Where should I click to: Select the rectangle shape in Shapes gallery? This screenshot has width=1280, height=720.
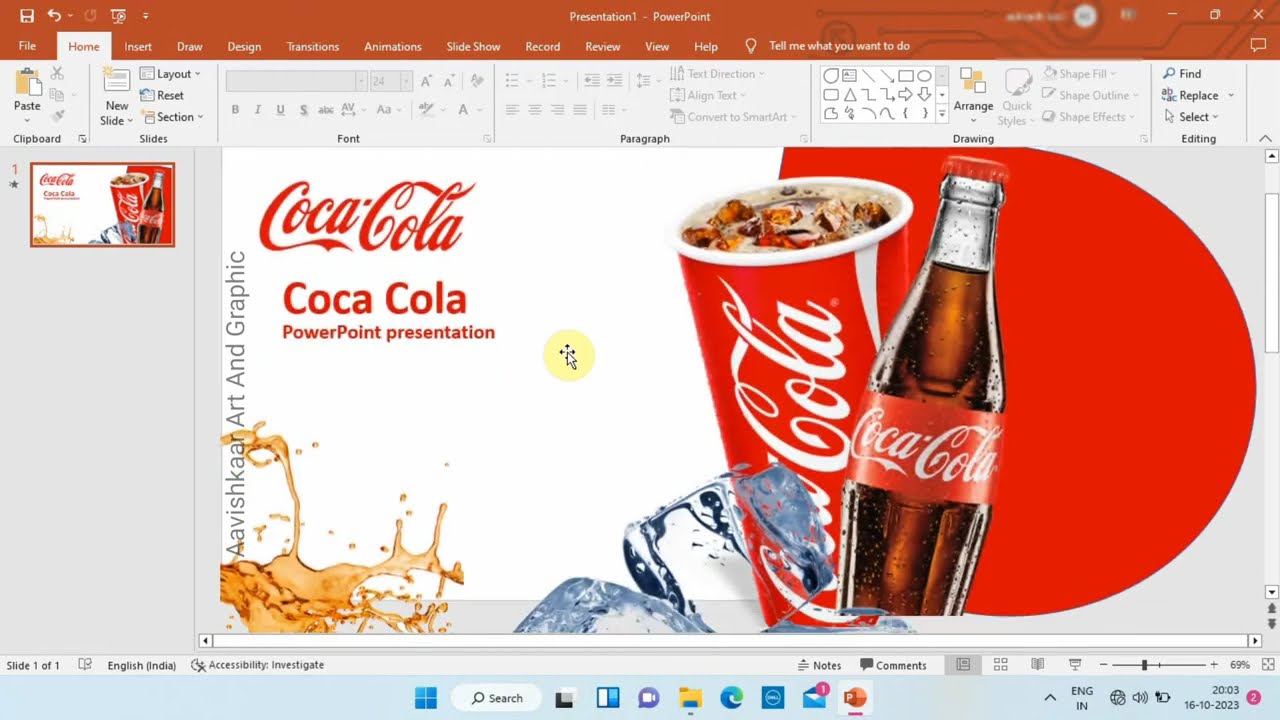(906, 75)
